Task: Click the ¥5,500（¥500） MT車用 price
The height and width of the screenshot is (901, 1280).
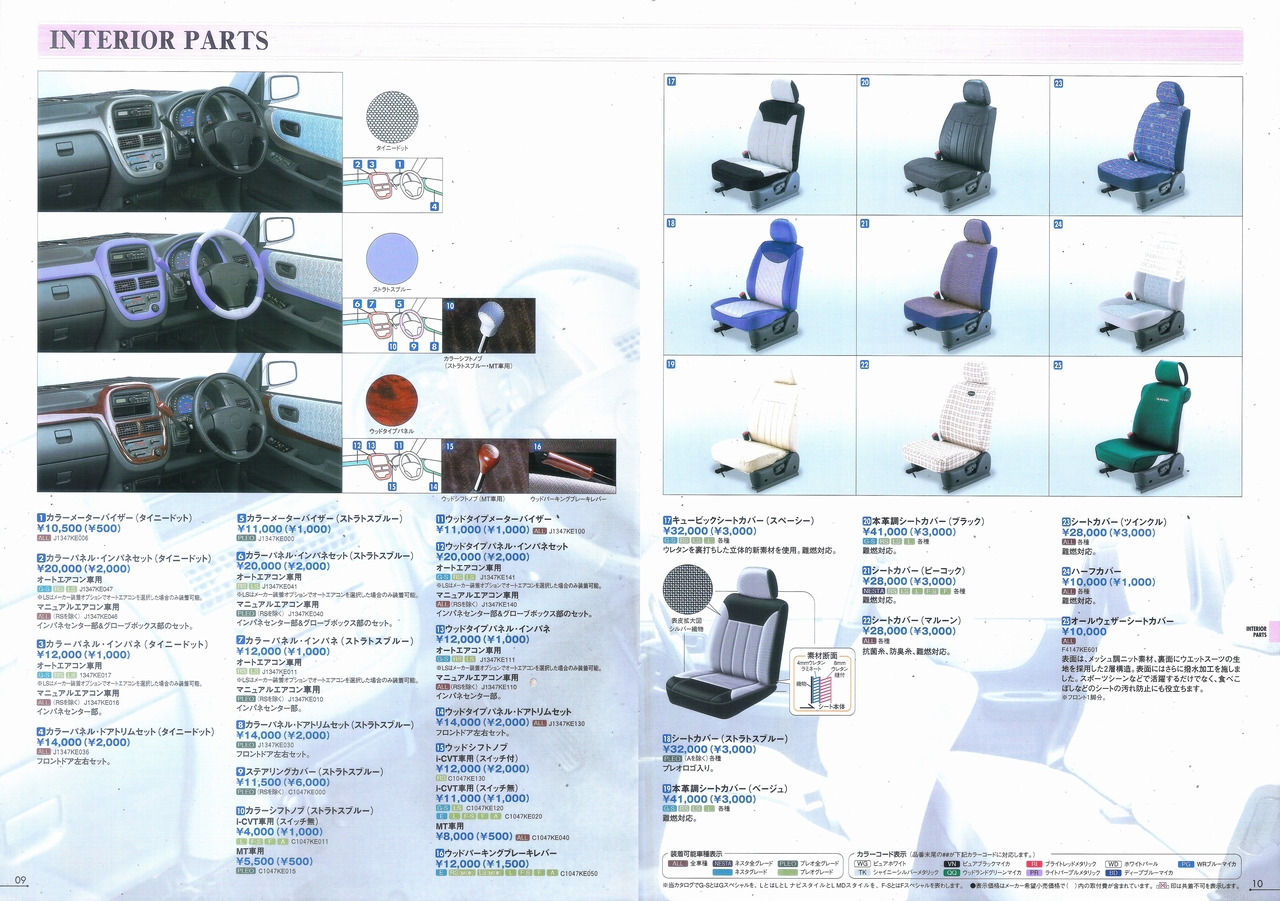Action: pyautogui.click(x=275, y=861)
